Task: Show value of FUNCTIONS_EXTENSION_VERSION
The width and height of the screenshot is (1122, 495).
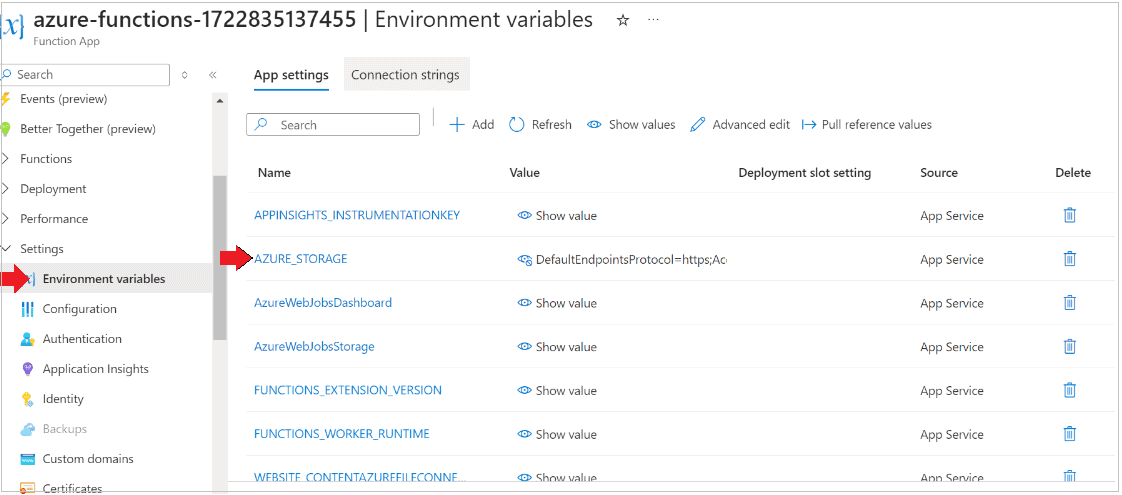Action: (557, 391)
